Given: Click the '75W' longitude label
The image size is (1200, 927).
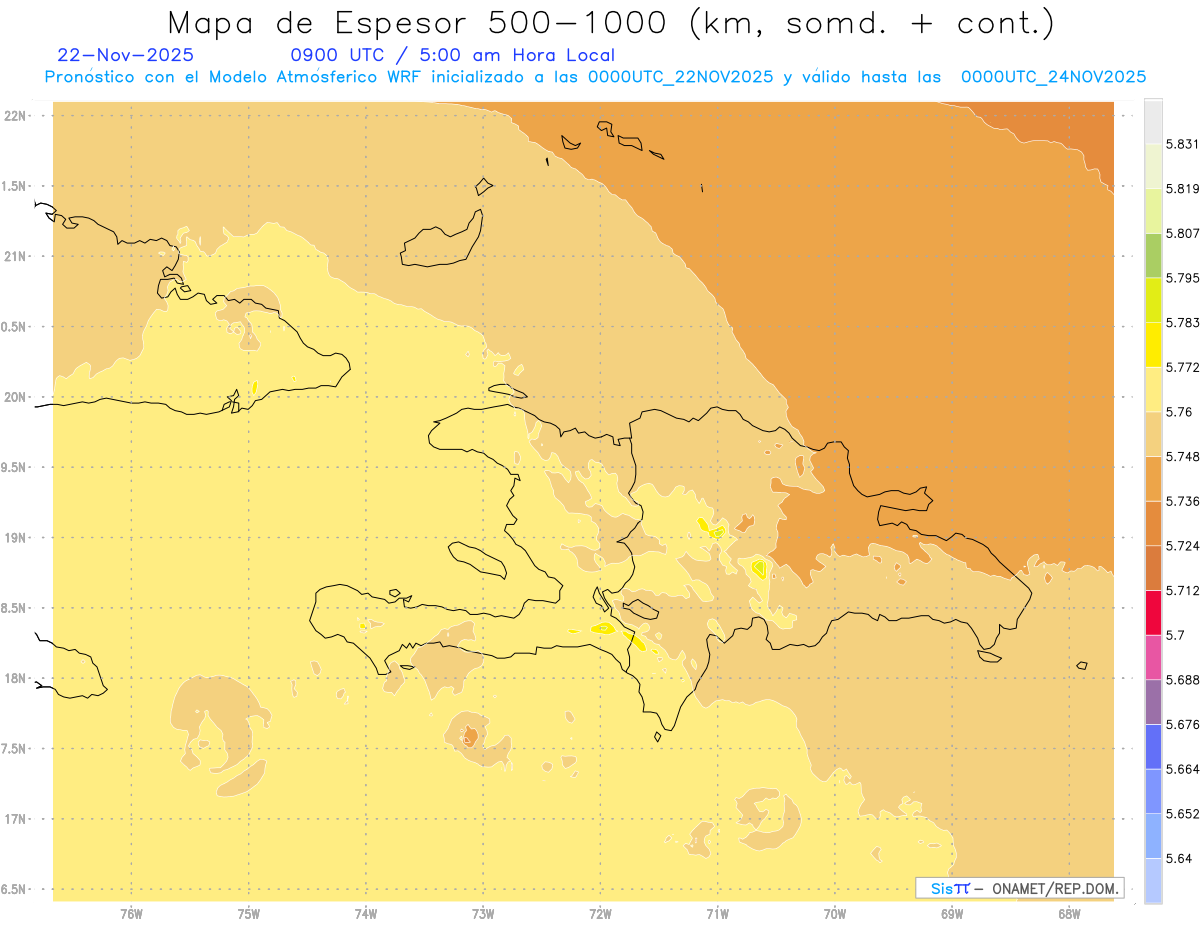Looking at the screenshot, I should pos(249,915).
